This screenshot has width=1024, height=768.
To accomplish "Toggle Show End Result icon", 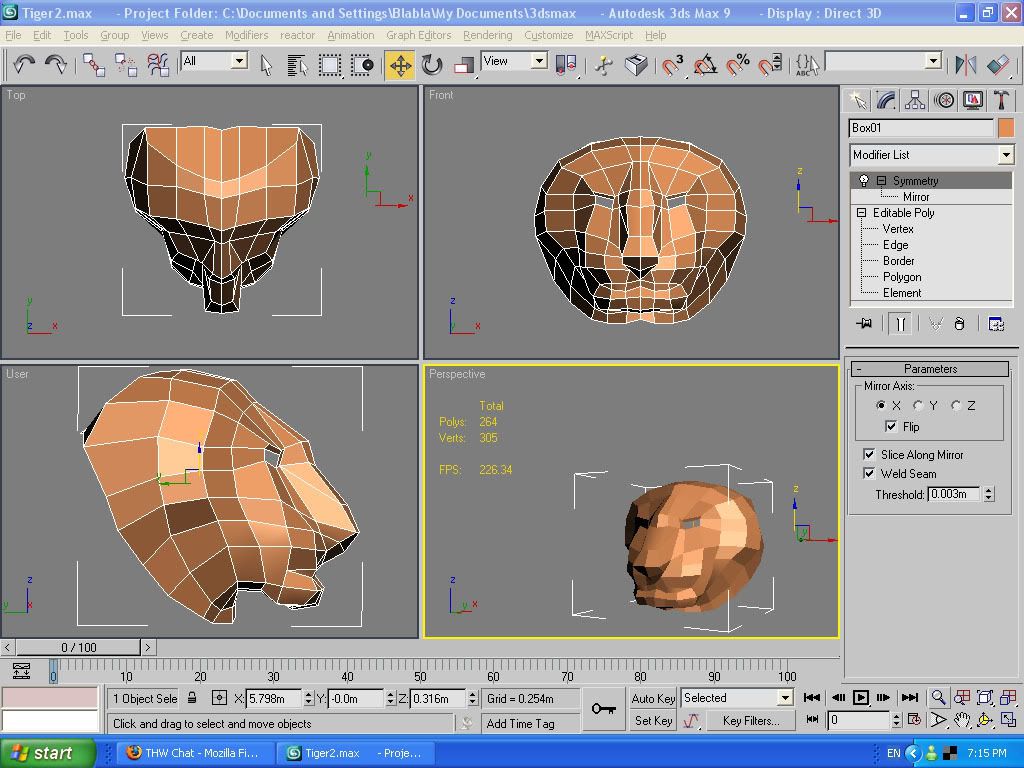I will 900,323.
